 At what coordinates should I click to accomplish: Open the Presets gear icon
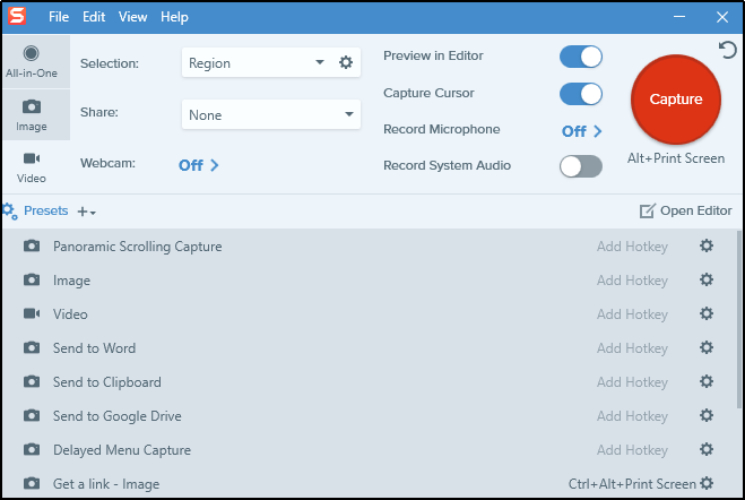pyautogui.click(x=9, y=211)
